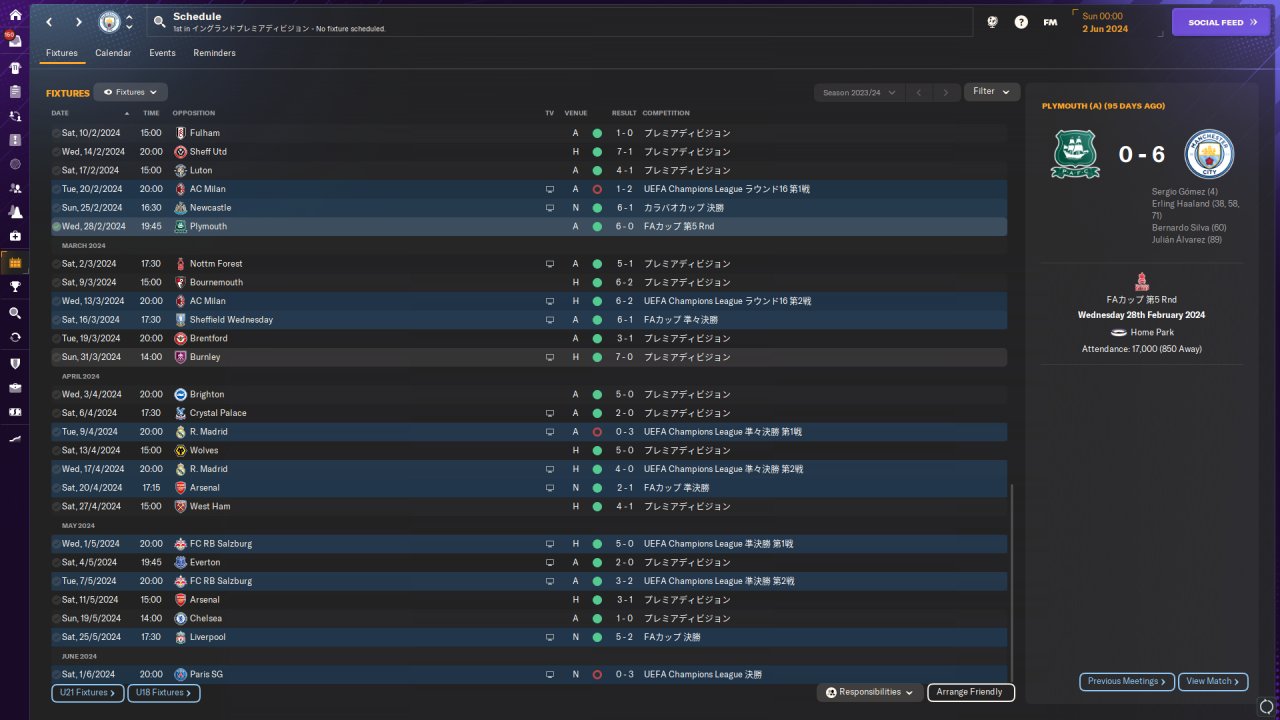Screen dimensions: 1280x720
Task: Click the search magnifier icon in the top bar
Action: point(160,21)
